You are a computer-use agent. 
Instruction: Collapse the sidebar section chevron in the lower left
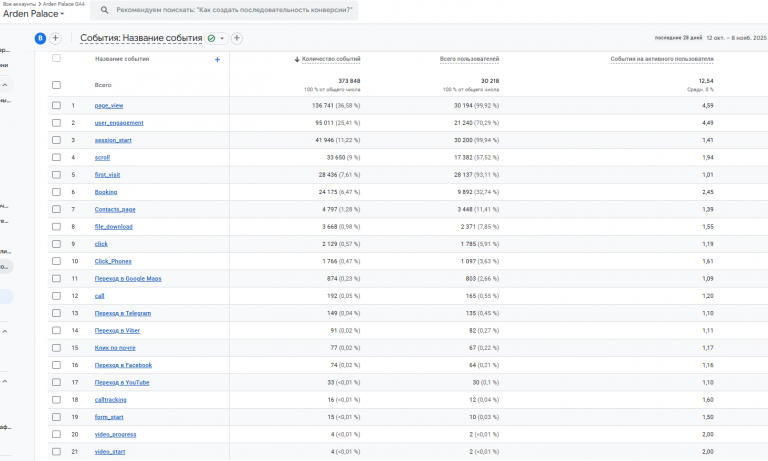(5, 381)
